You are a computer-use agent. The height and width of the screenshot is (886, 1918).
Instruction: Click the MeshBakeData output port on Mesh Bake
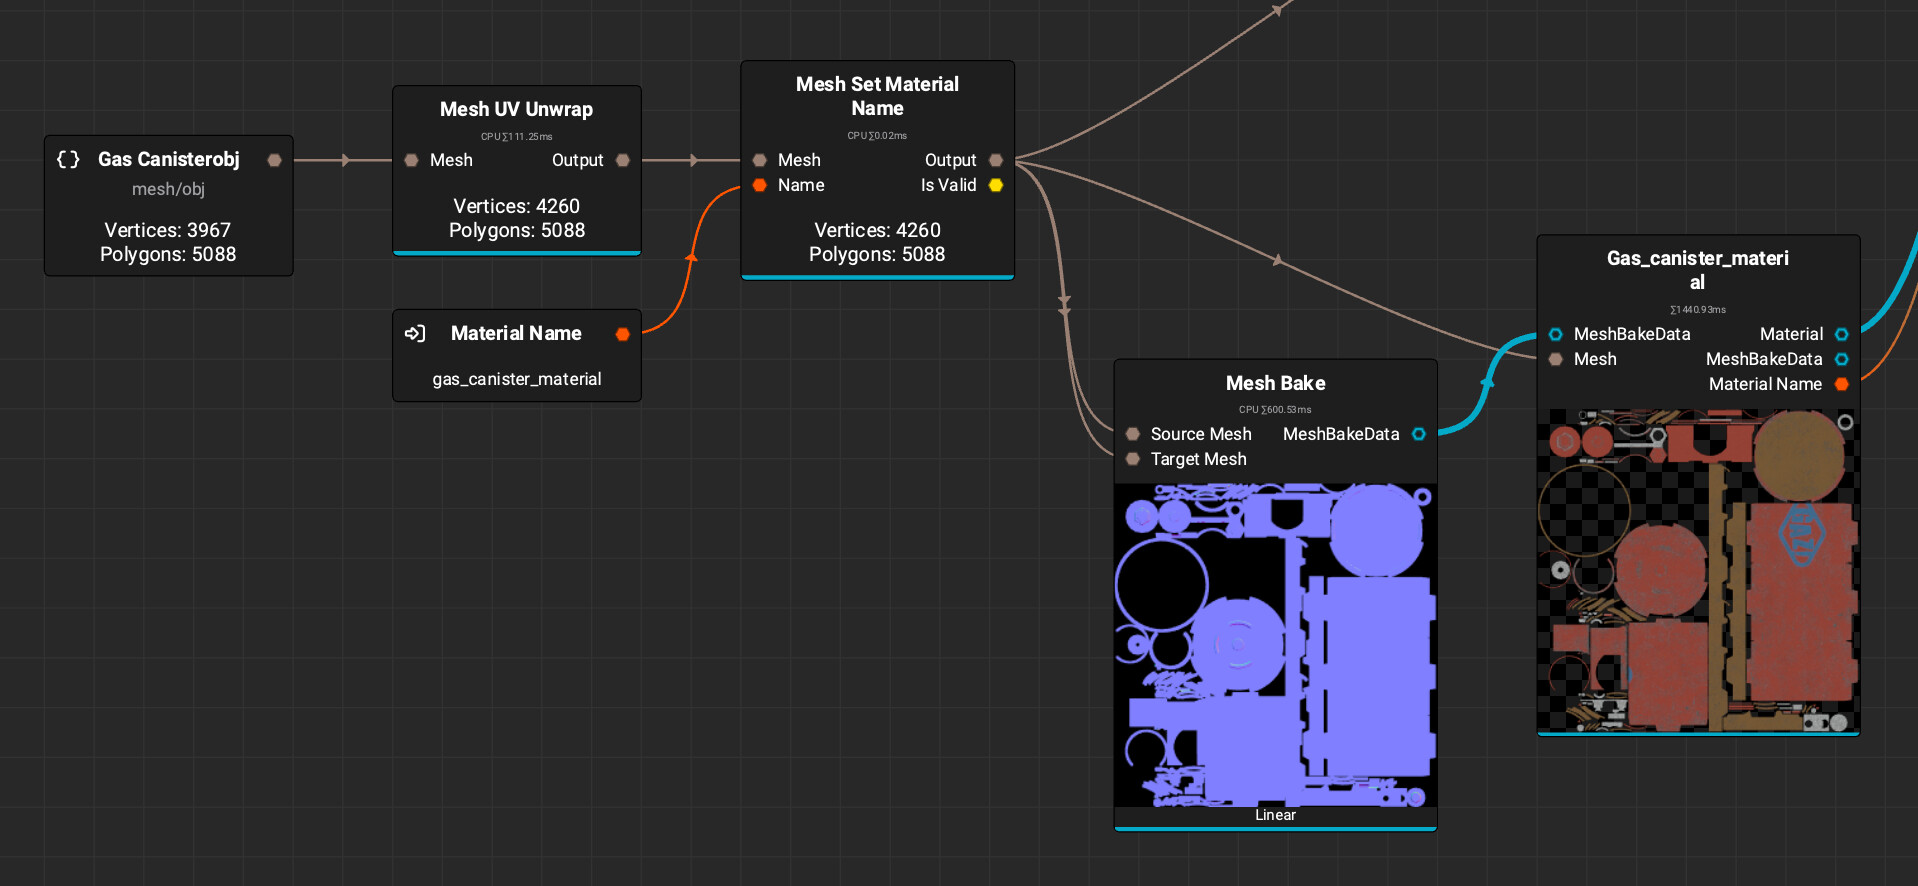point(1418,434)
